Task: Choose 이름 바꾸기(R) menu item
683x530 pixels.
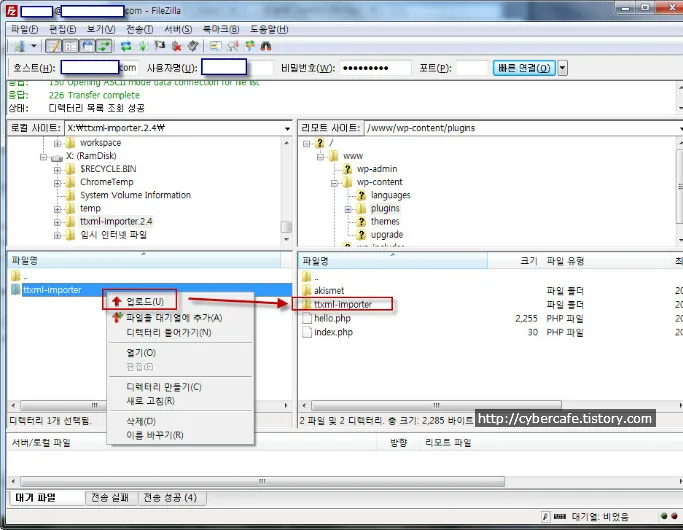Action: pyautogui.click(x=180, y=435)
